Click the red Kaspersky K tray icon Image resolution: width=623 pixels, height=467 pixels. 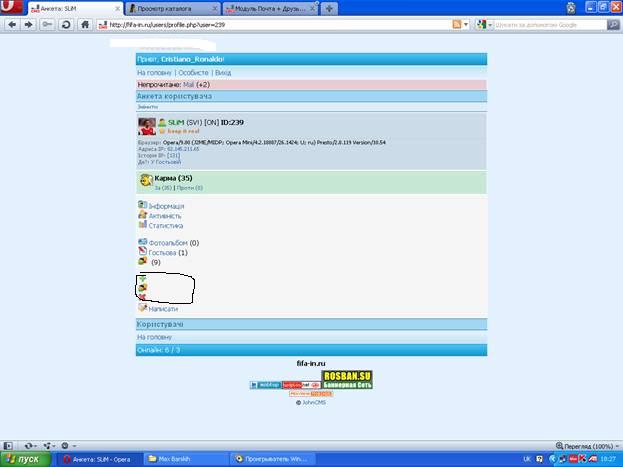click(582, 459)
